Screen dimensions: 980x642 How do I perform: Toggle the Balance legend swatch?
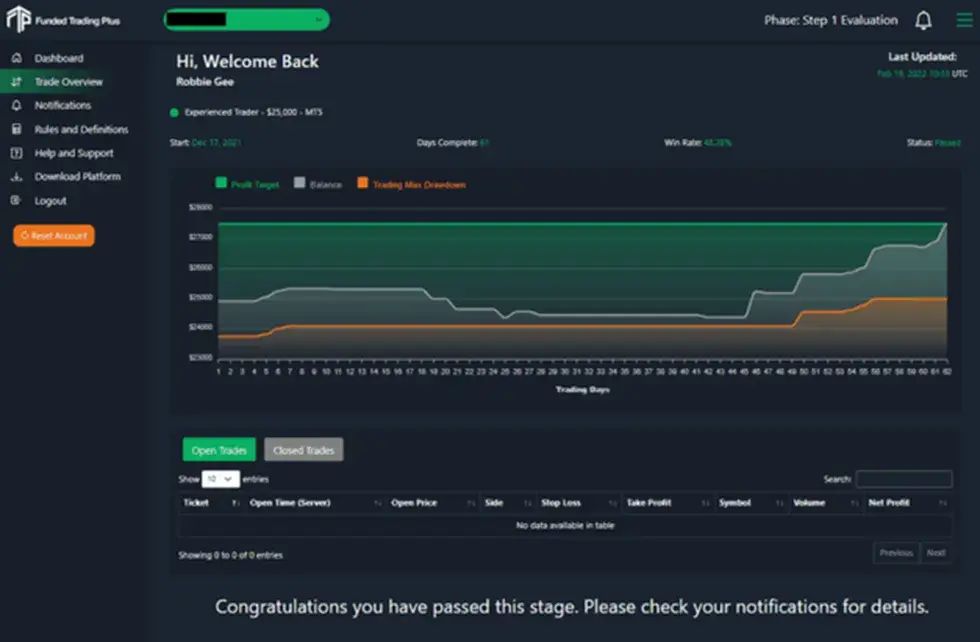[299, 183]
